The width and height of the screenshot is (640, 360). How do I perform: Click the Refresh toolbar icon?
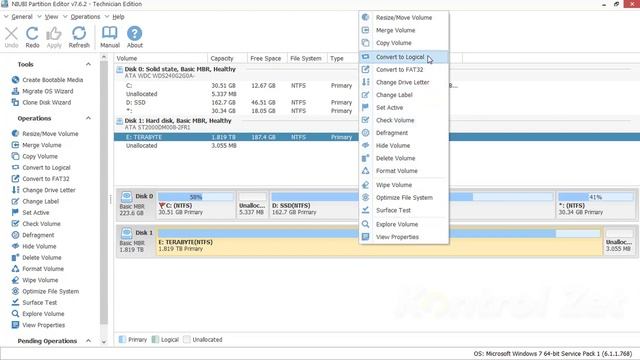tap(79, 34)
